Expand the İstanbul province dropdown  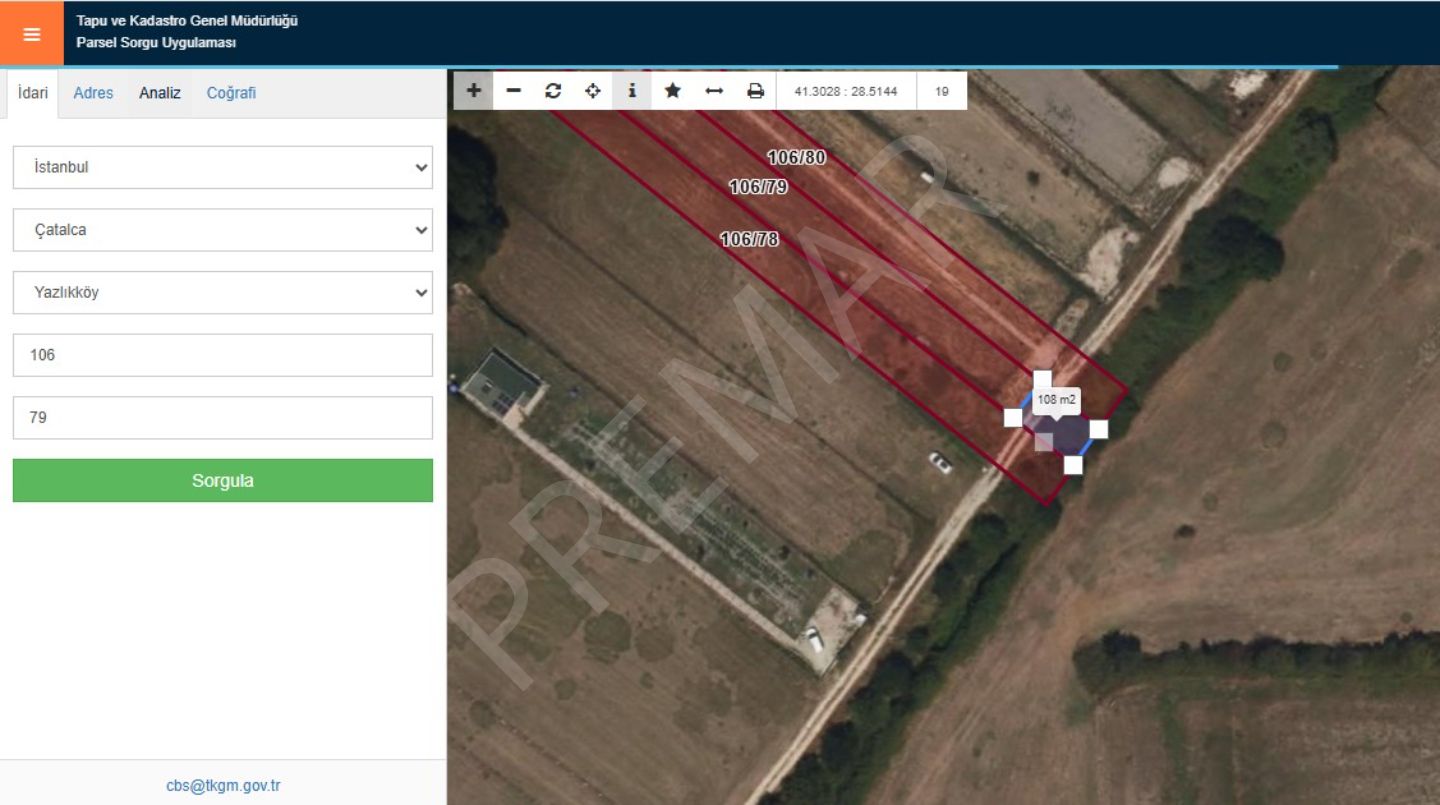pos(222,168)
